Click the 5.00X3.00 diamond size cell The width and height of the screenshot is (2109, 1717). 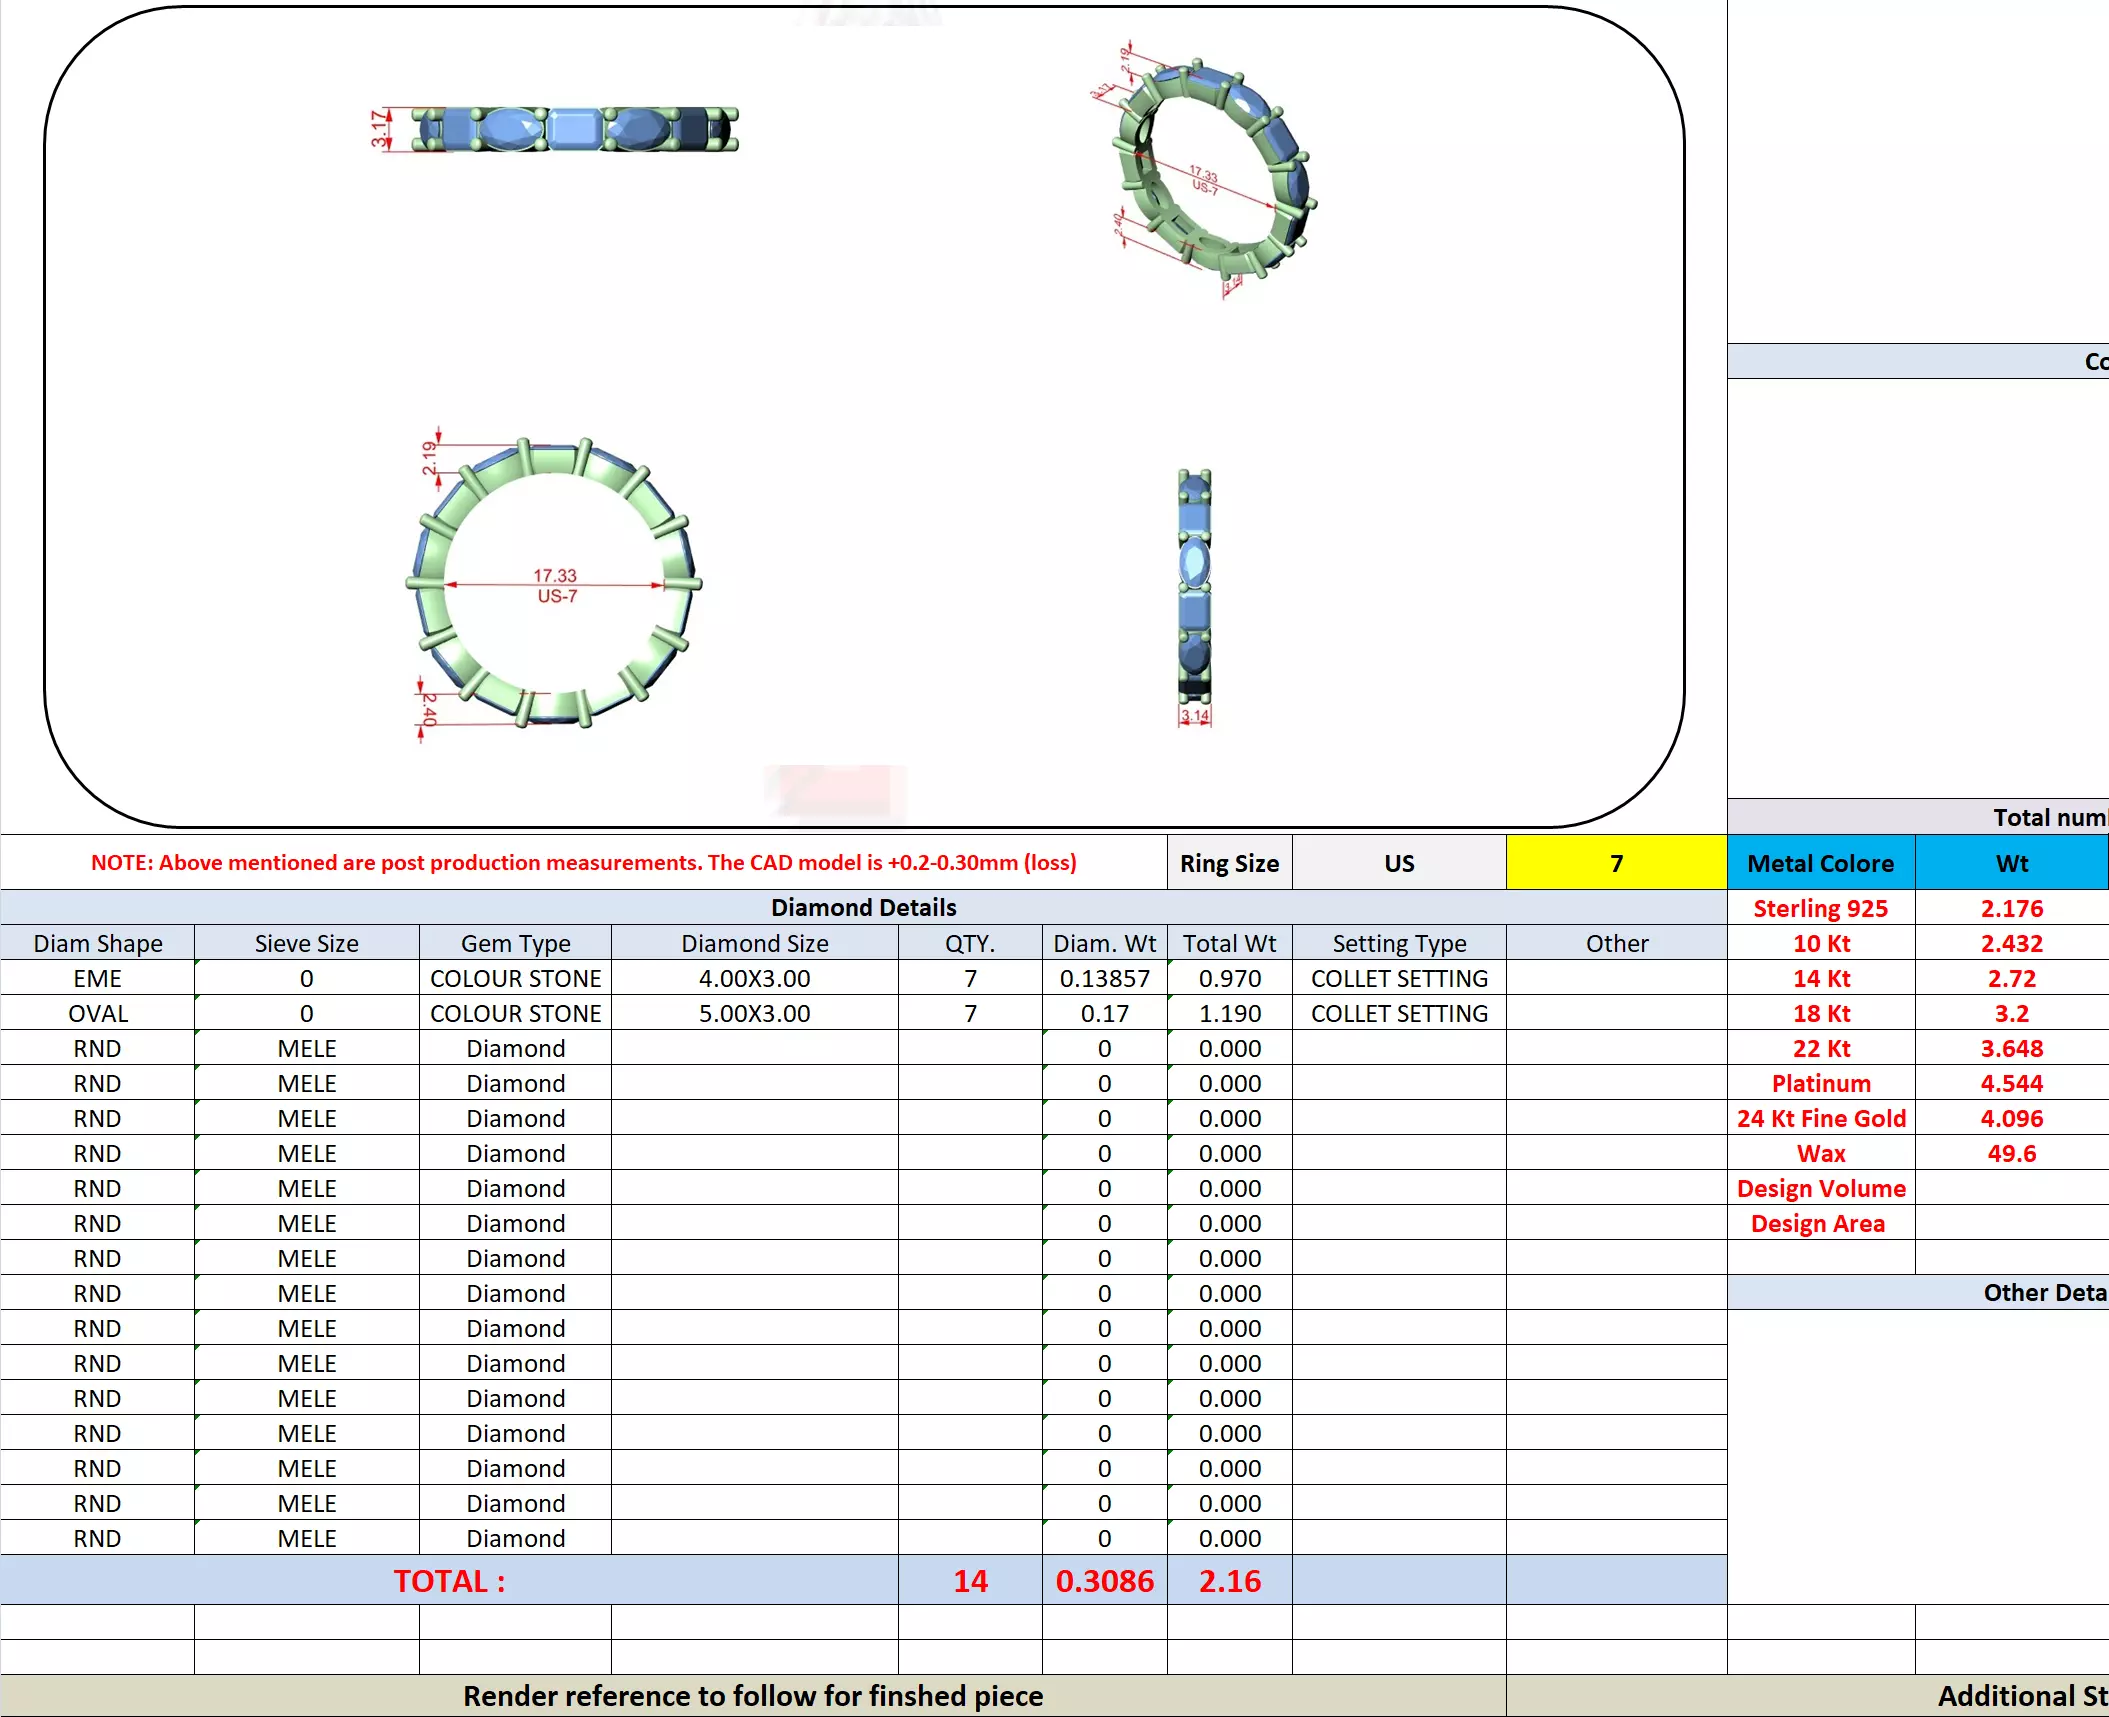(754, 1013)
